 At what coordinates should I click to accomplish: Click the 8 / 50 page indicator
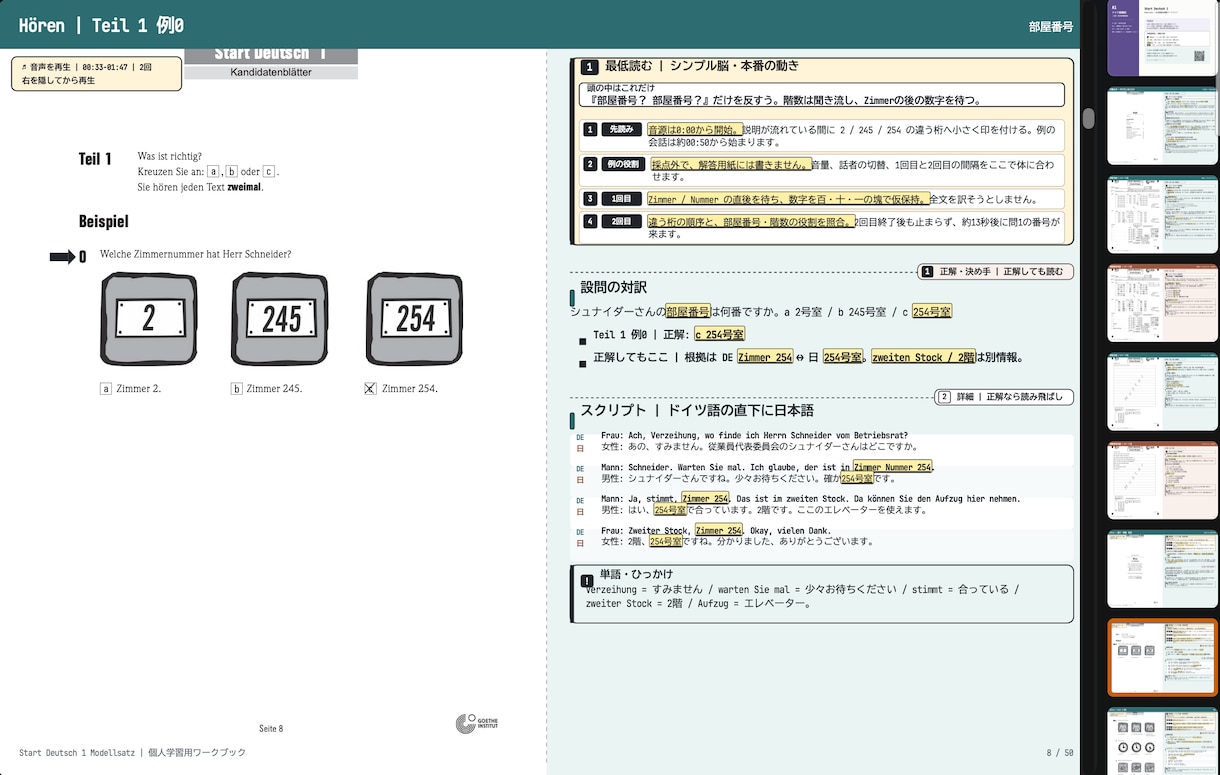[x=1059, y=752]
